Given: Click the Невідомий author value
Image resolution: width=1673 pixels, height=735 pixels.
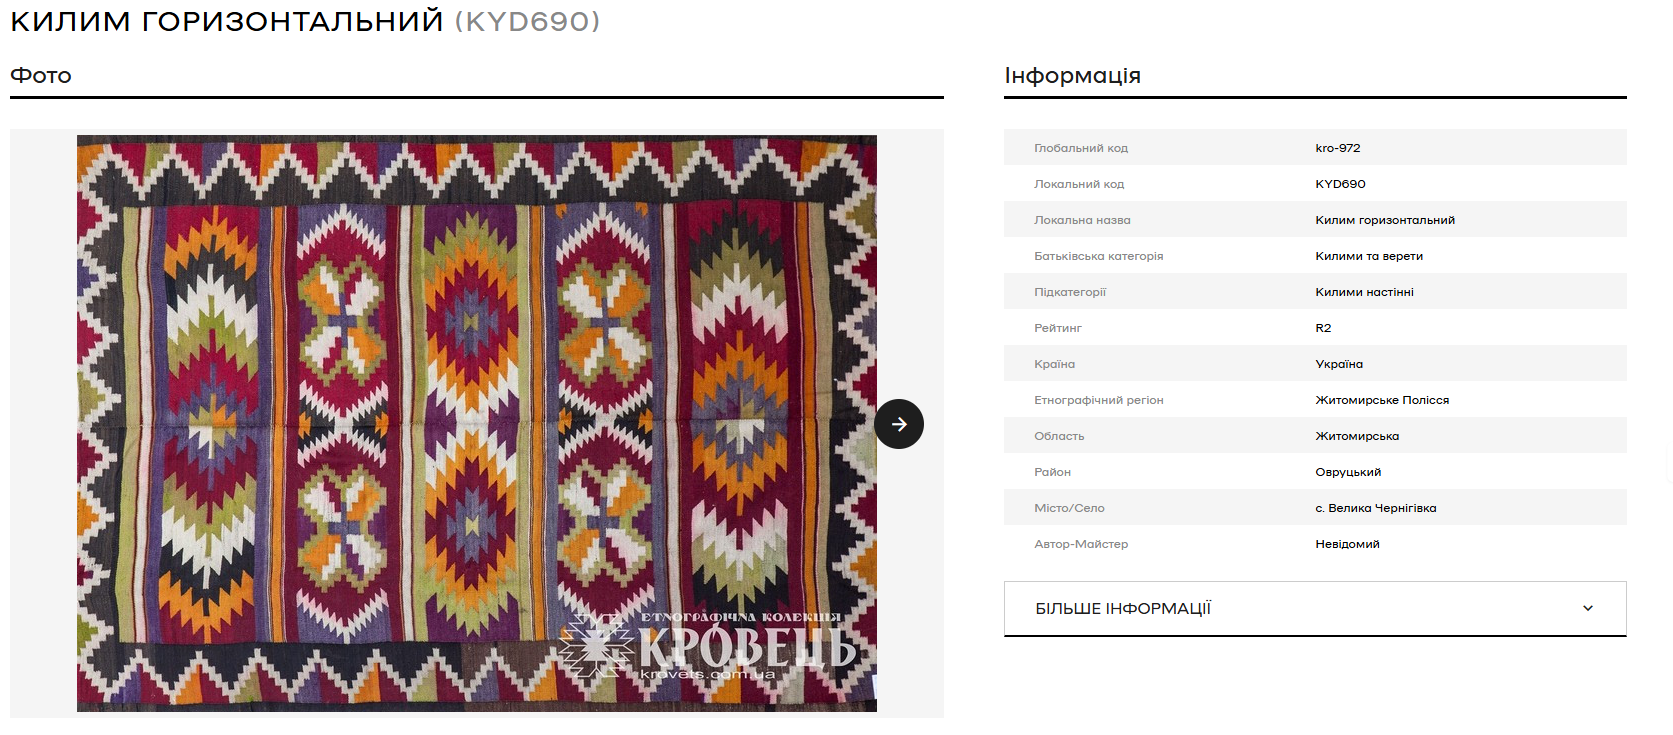Looking at the screenshot, I should click(x=1347, y=544).
